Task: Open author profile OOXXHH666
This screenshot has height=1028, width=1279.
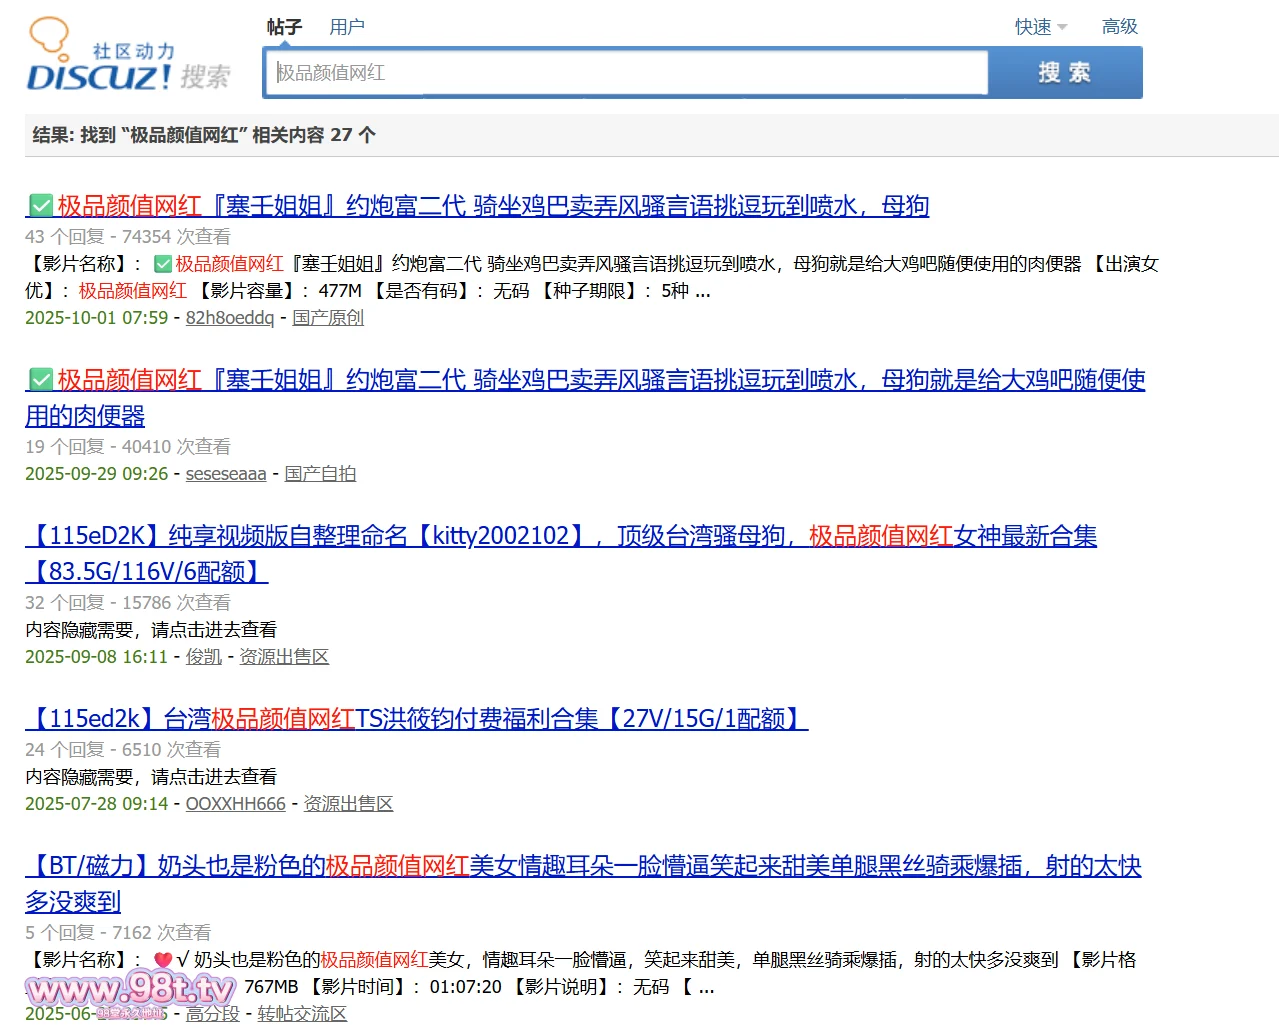Action: point(235,804)
